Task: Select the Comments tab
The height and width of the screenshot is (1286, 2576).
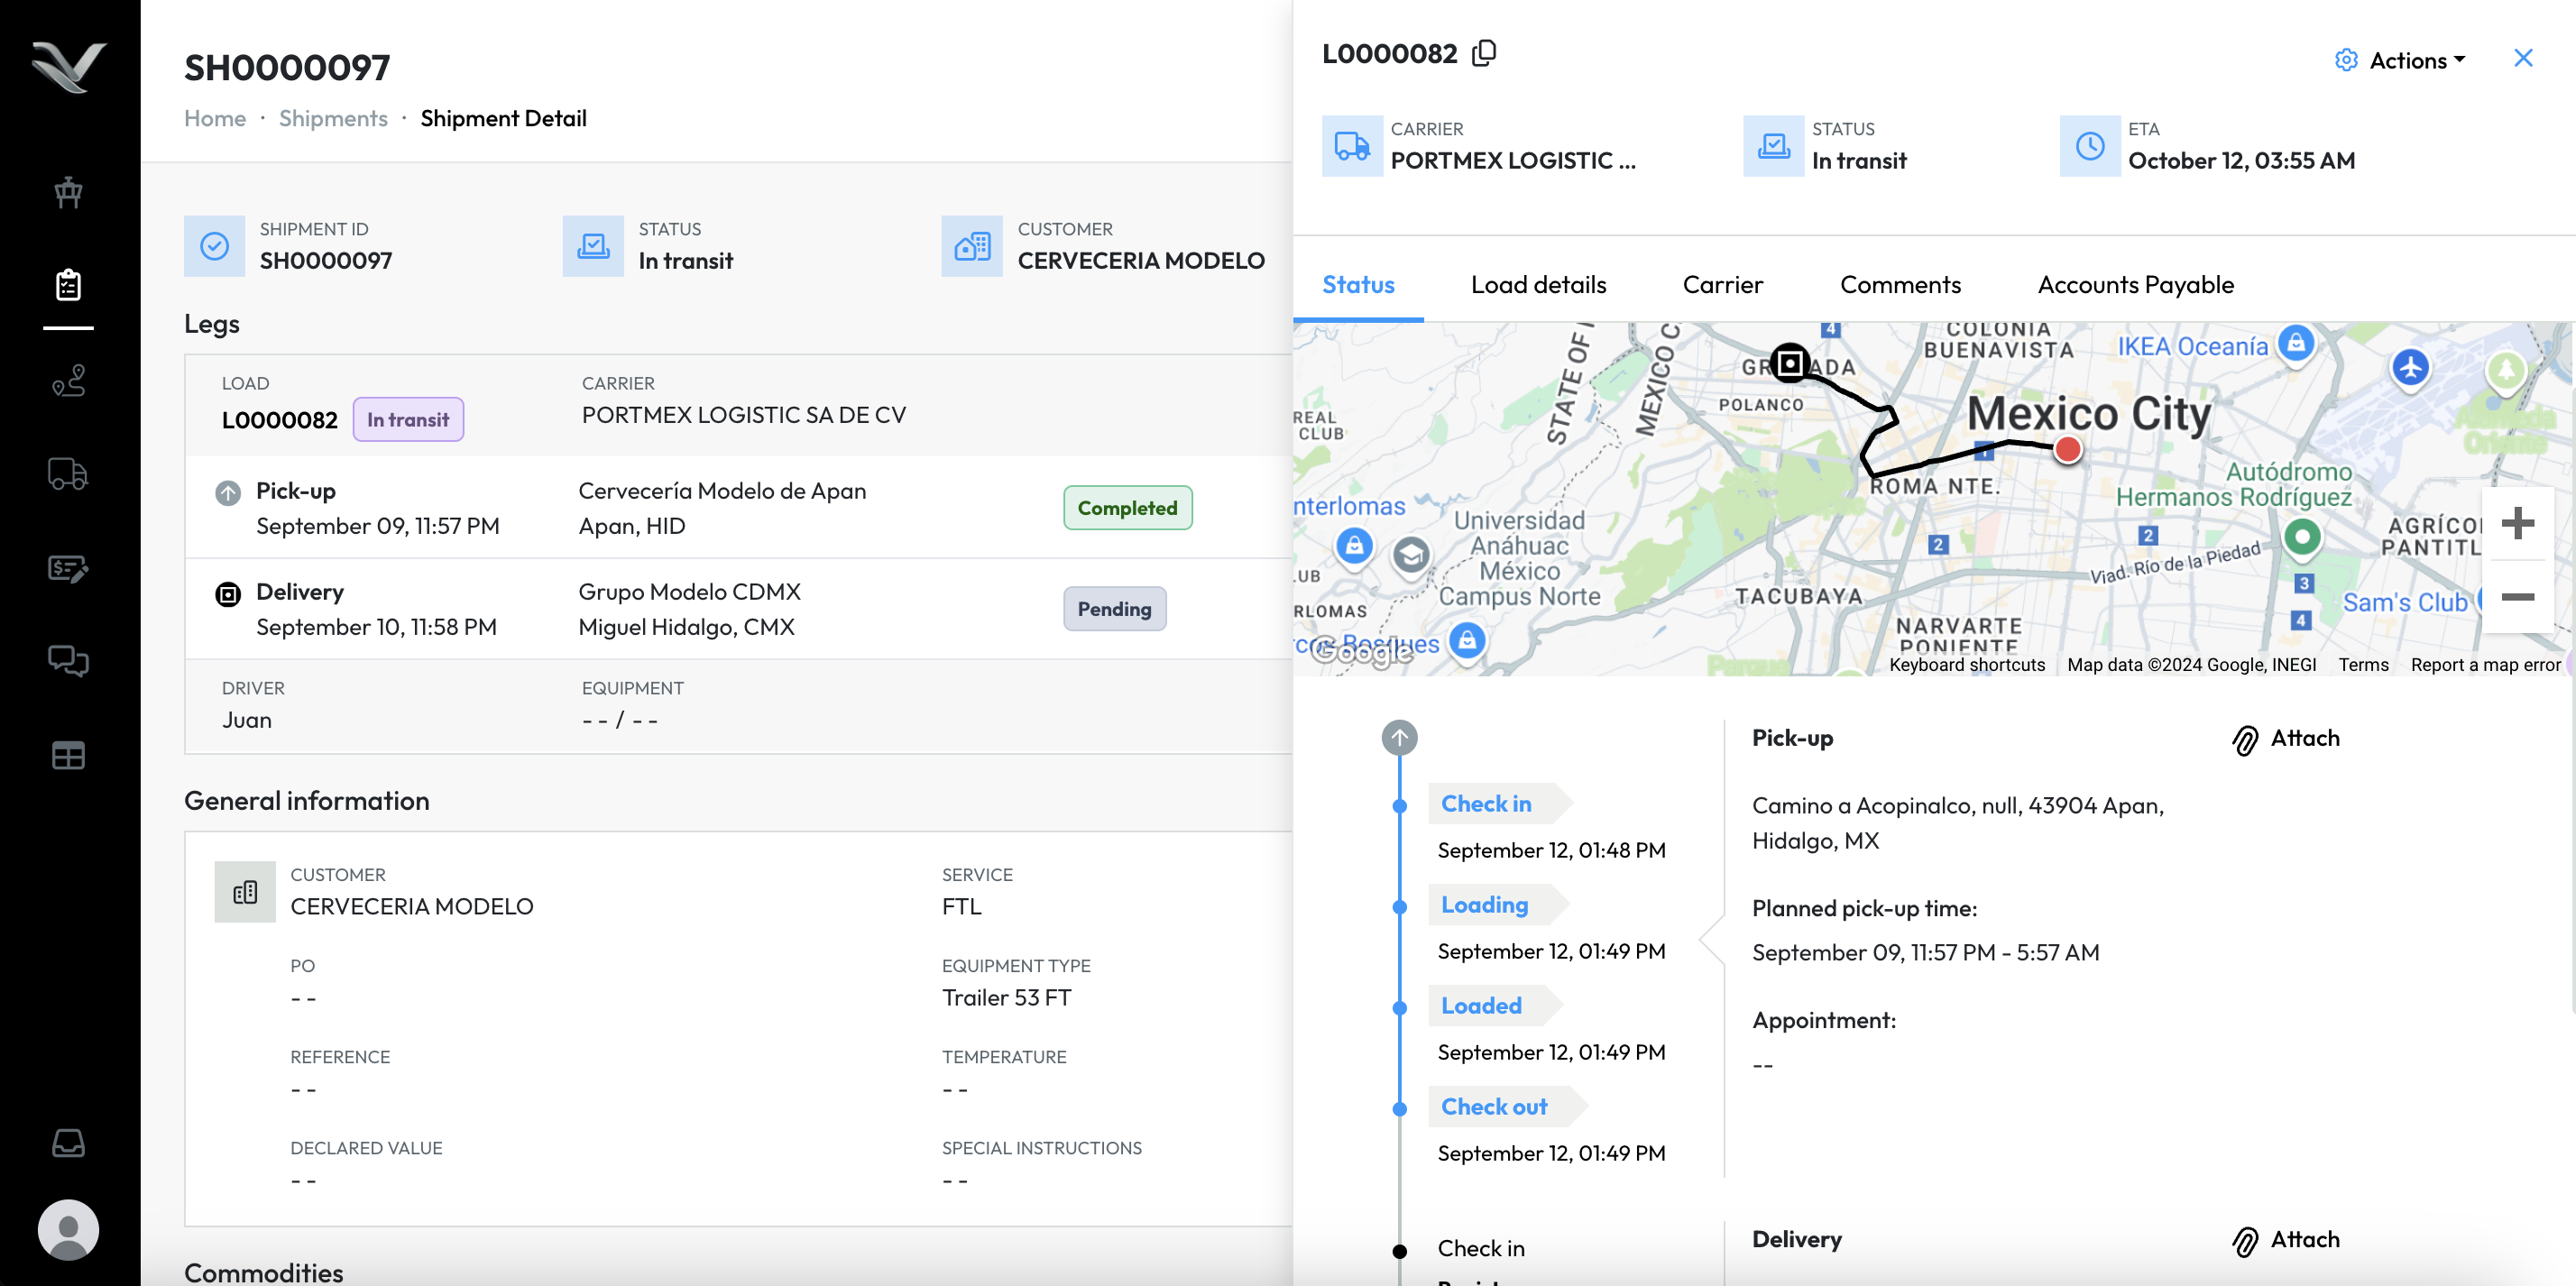Action: 1900,285
